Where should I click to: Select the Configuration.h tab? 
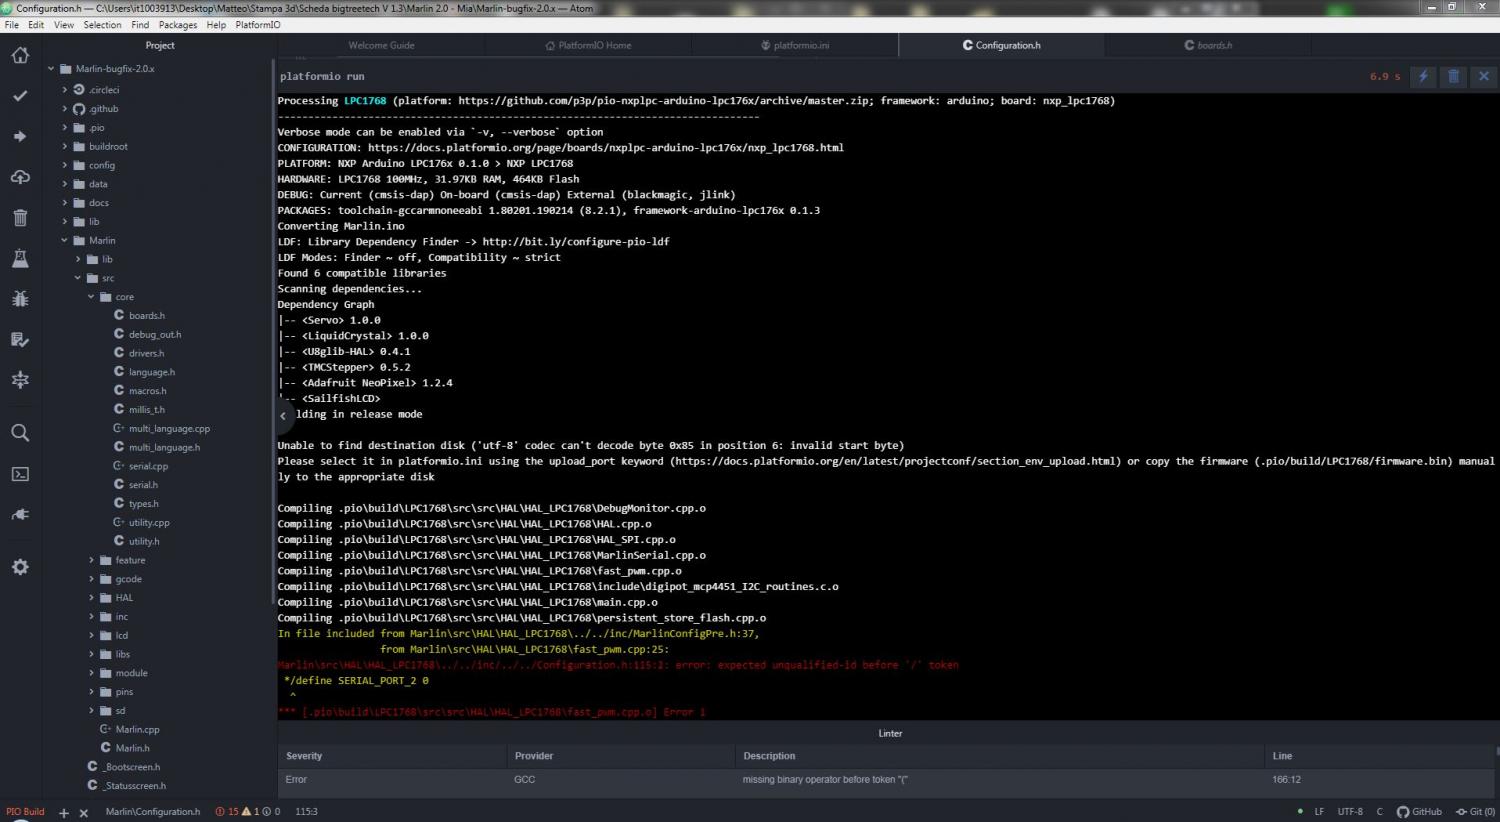(1002, 45)
